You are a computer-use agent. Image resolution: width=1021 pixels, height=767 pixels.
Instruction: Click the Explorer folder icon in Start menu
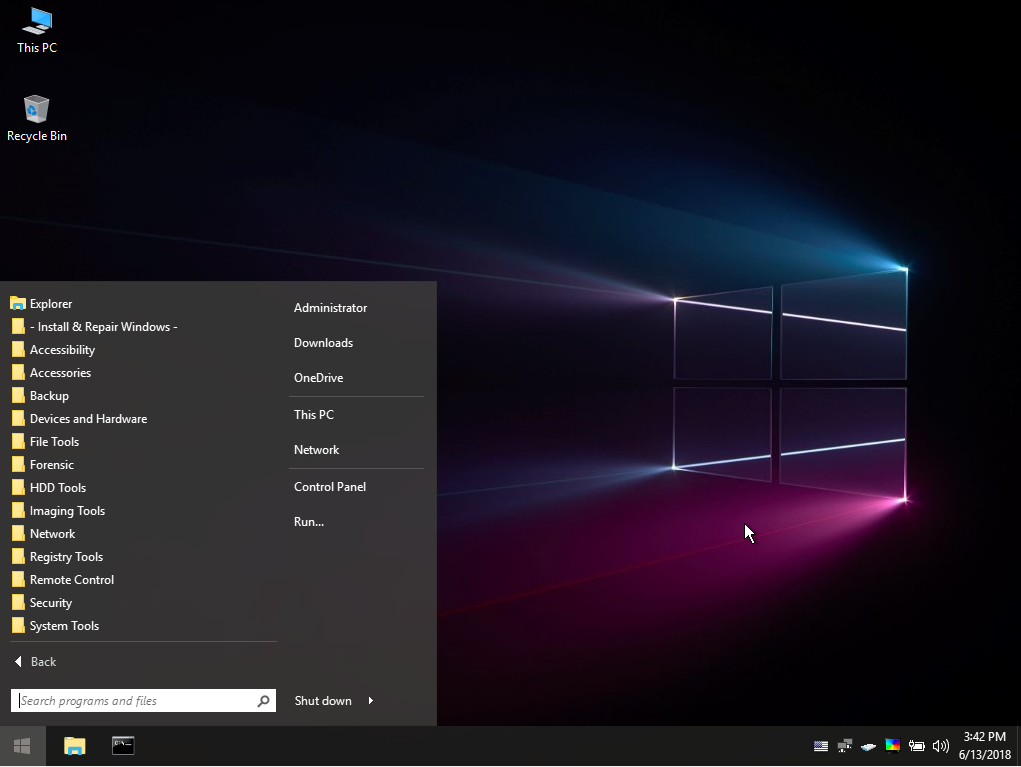[18, 303]
